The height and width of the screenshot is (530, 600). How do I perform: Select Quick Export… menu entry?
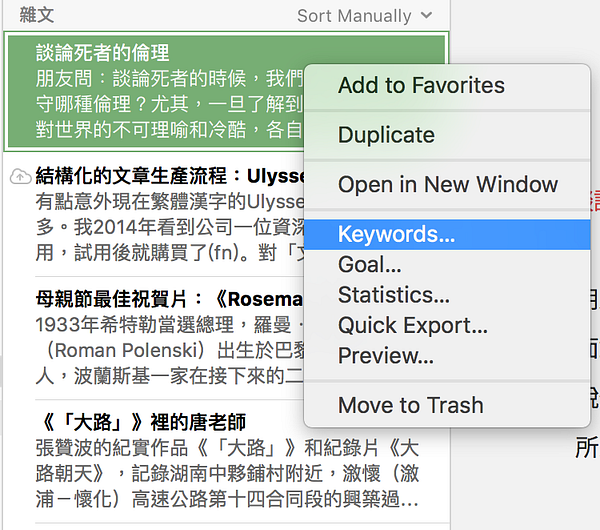tap(412, 325)
